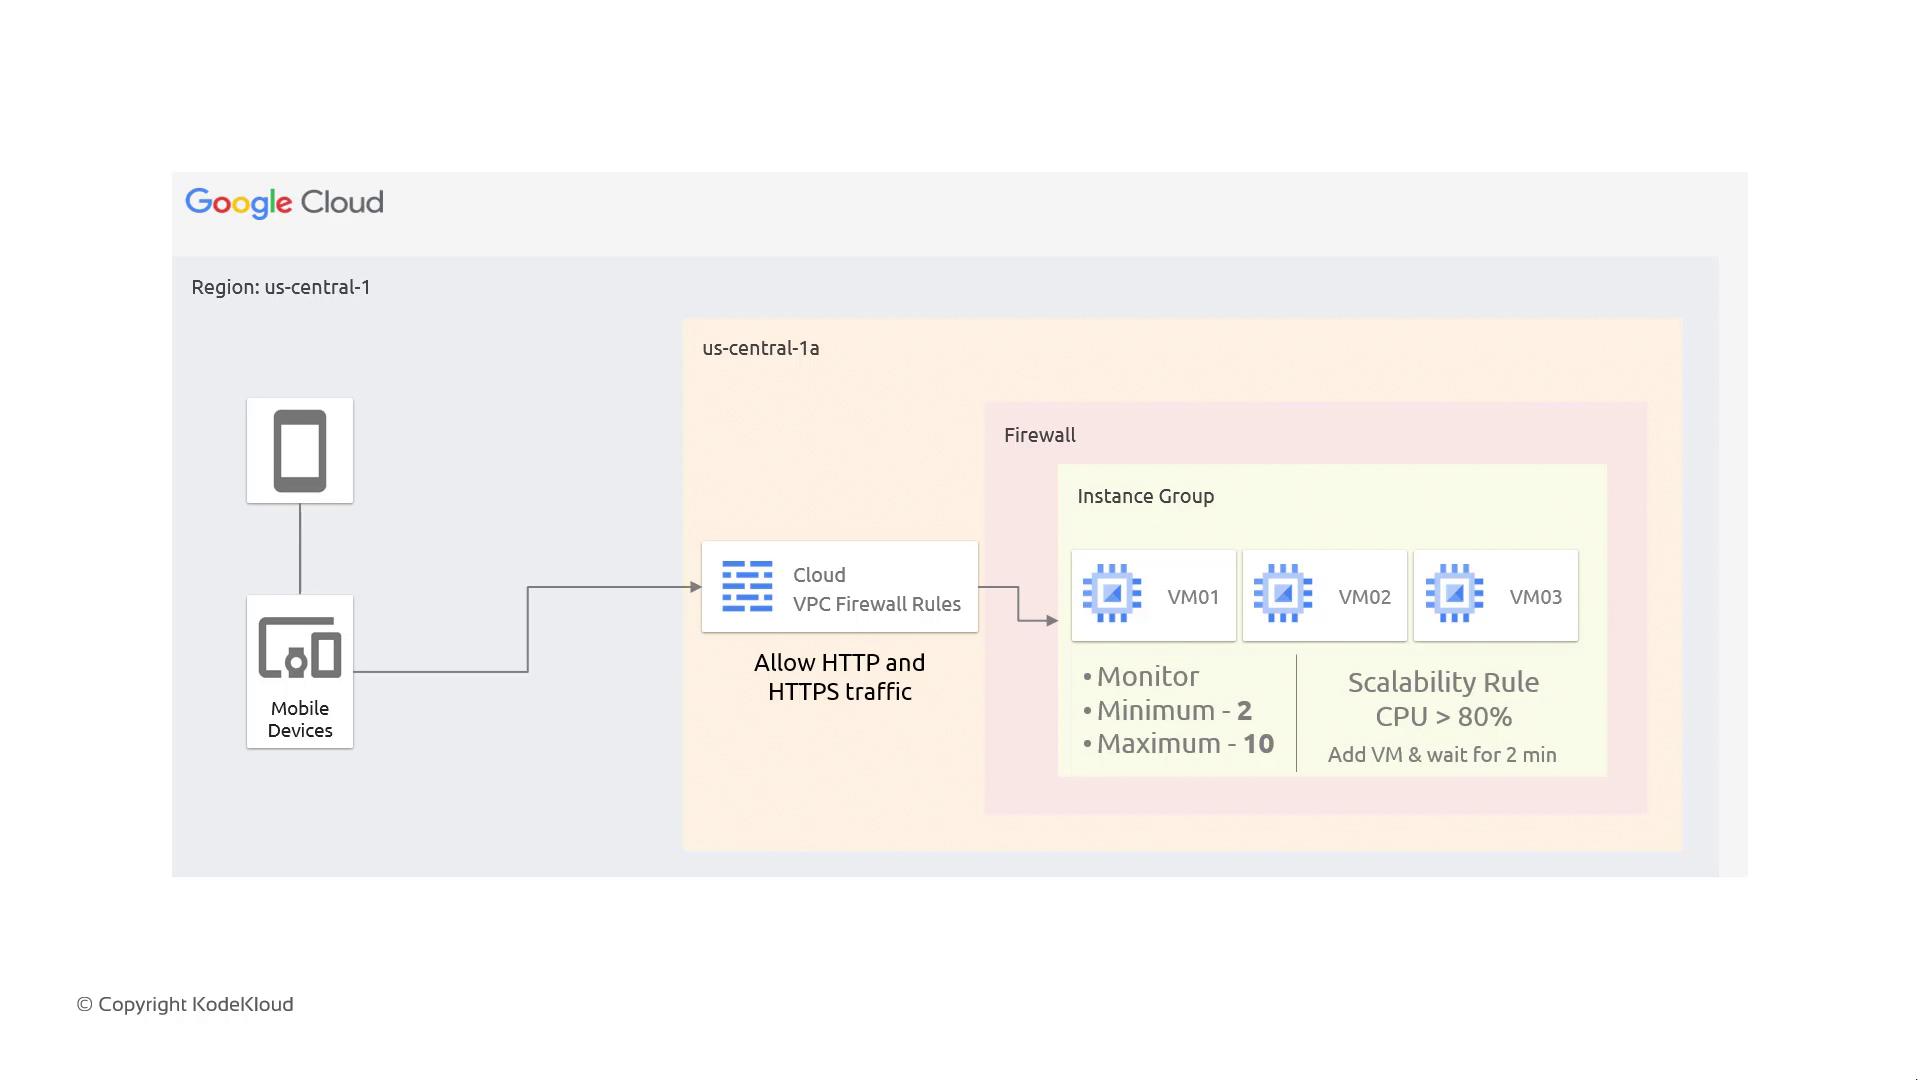Click the Scalability Rule heading
1920x1080 pixels.
tap(1443, 683)
